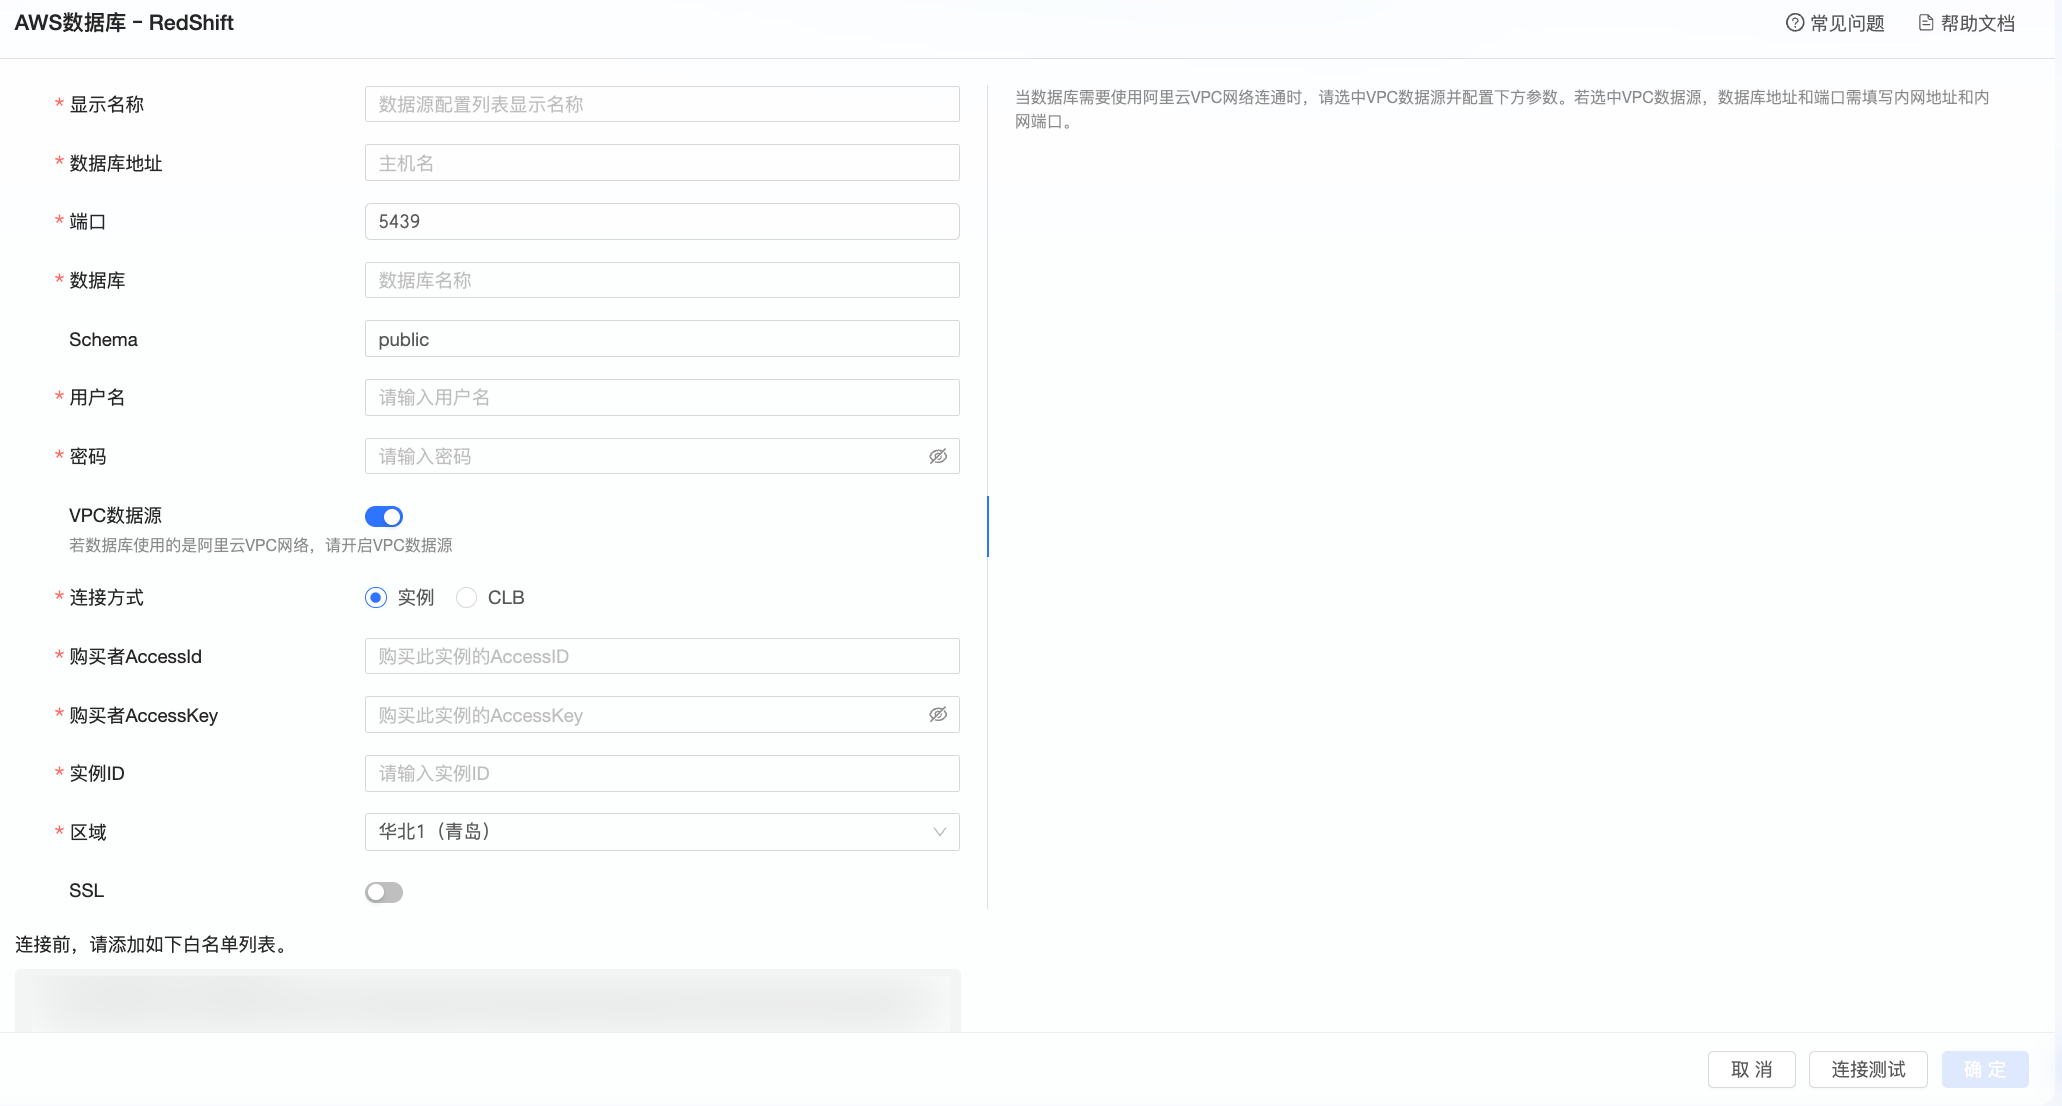The width and height of the screenshot is (2062, 1106).
Task: Open the 常见问题 FAQ link
Action: pyautogui.click(x=1835, y=23)
